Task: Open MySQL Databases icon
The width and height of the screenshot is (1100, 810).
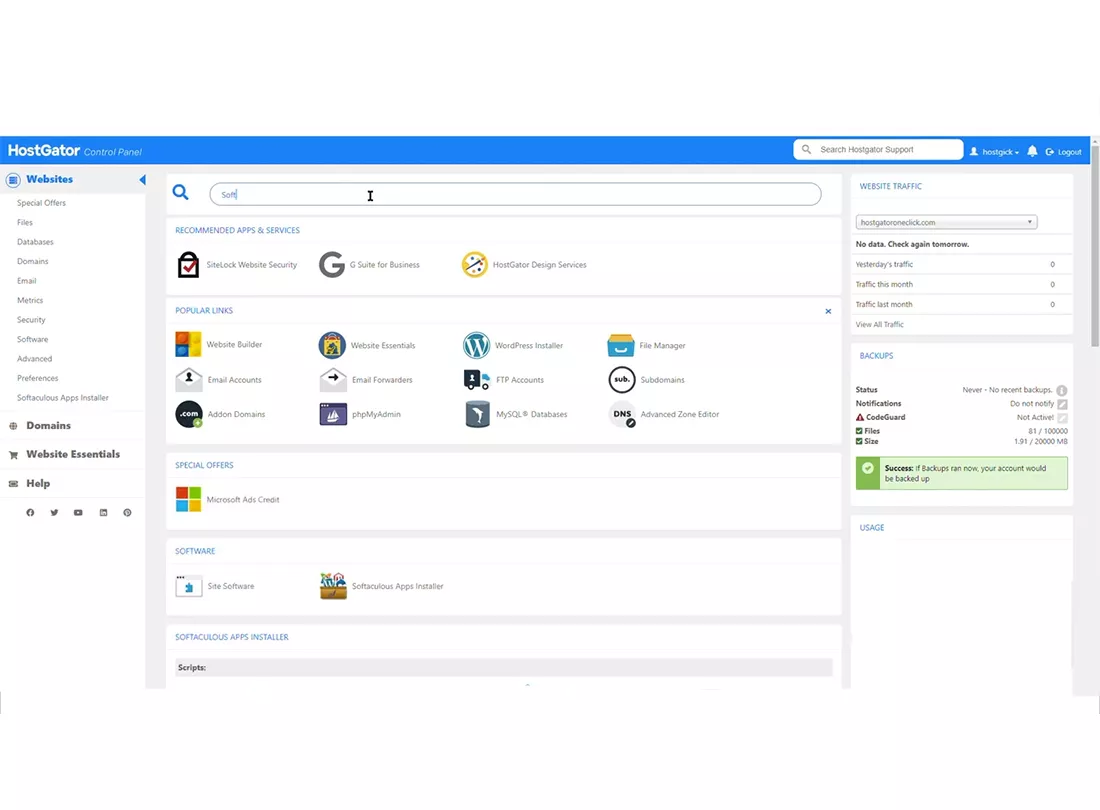Action: (478, 414)
